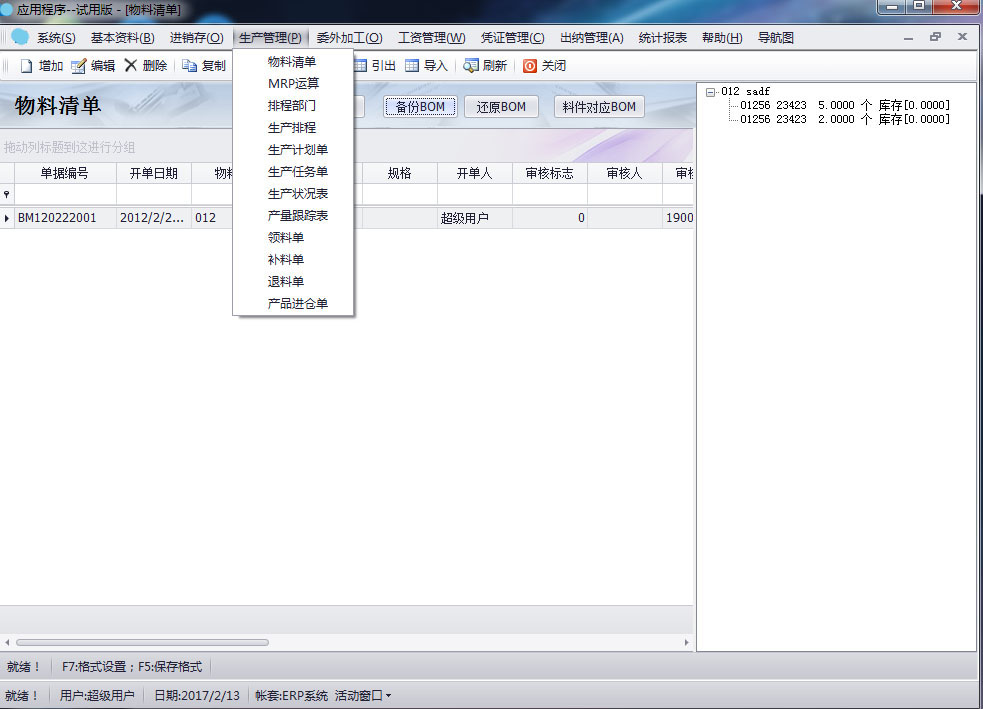Click the 导入 import grid icon
The width and height of the screenshot is (983, 709).
pyautogui.click(x=412, y=66)
